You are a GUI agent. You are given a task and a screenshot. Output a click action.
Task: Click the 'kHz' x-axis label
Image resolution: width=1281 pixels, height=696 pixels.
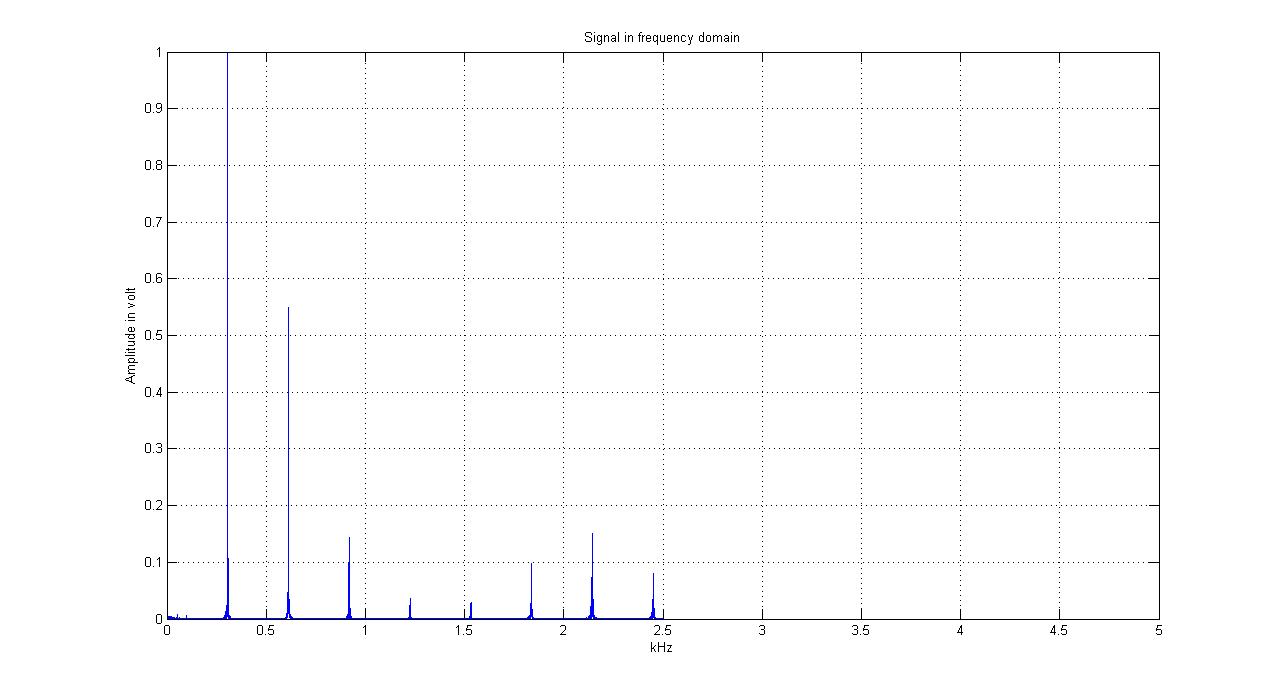point(662,648)
